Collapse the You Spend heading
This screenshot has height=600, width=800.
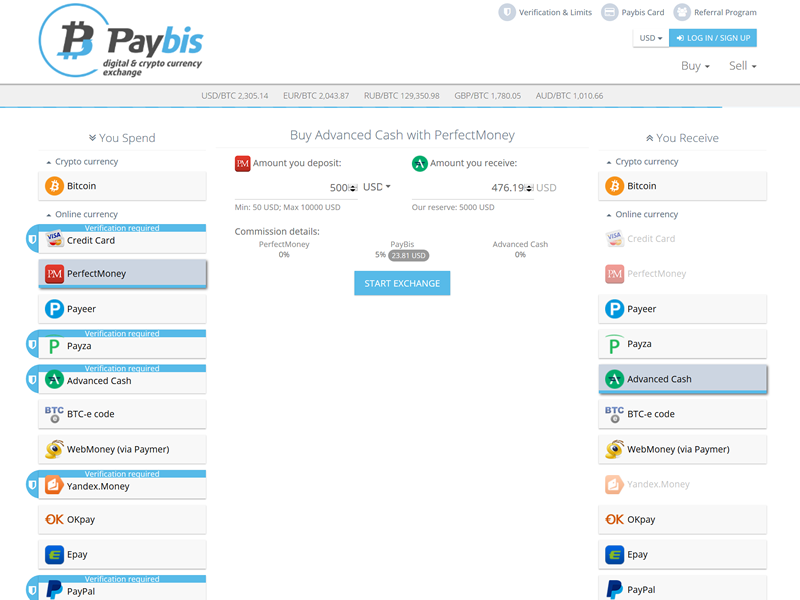pos(122,138)
